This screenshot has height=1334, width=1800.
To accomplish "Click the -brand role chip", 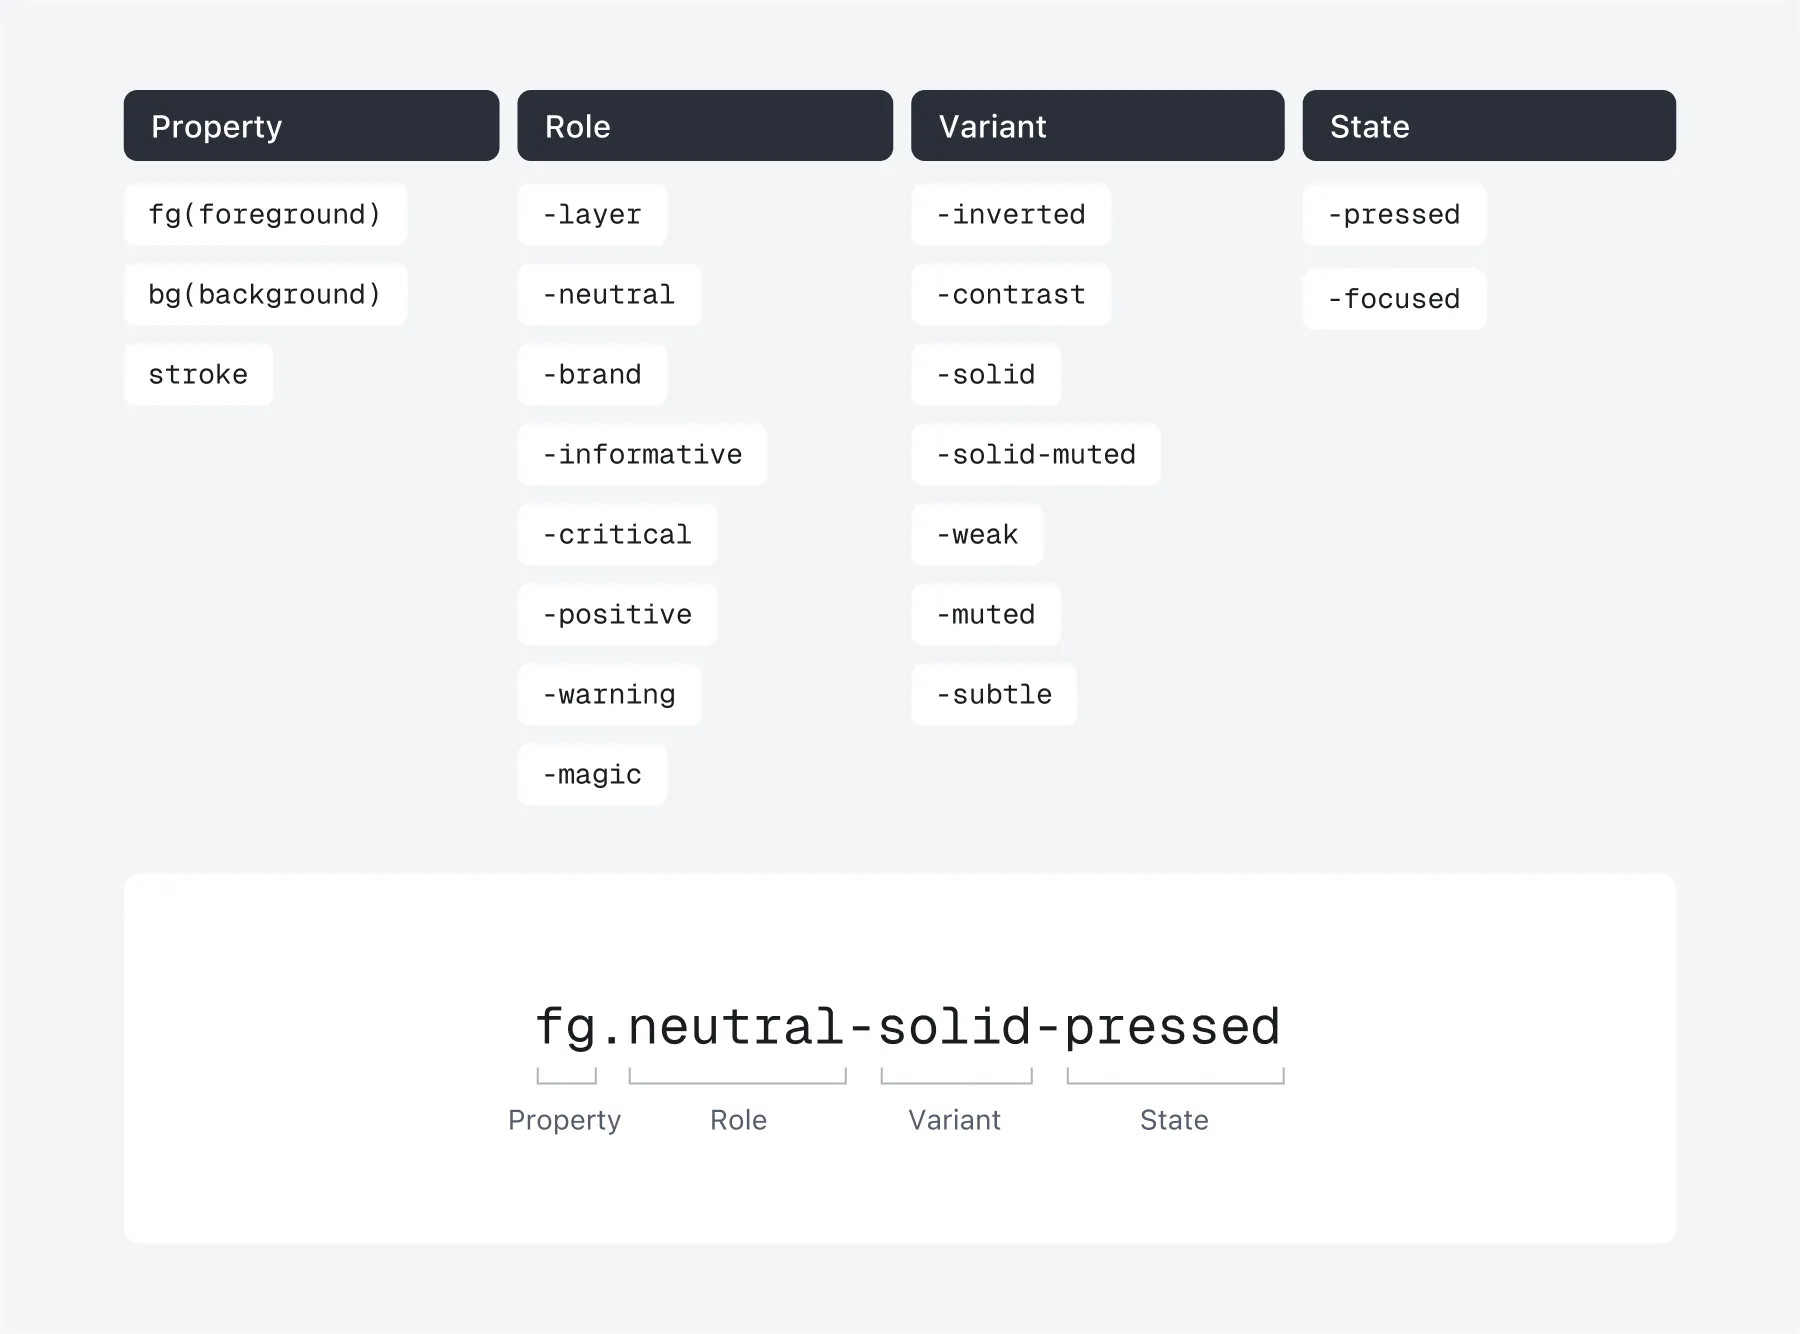I will [592, 375].
